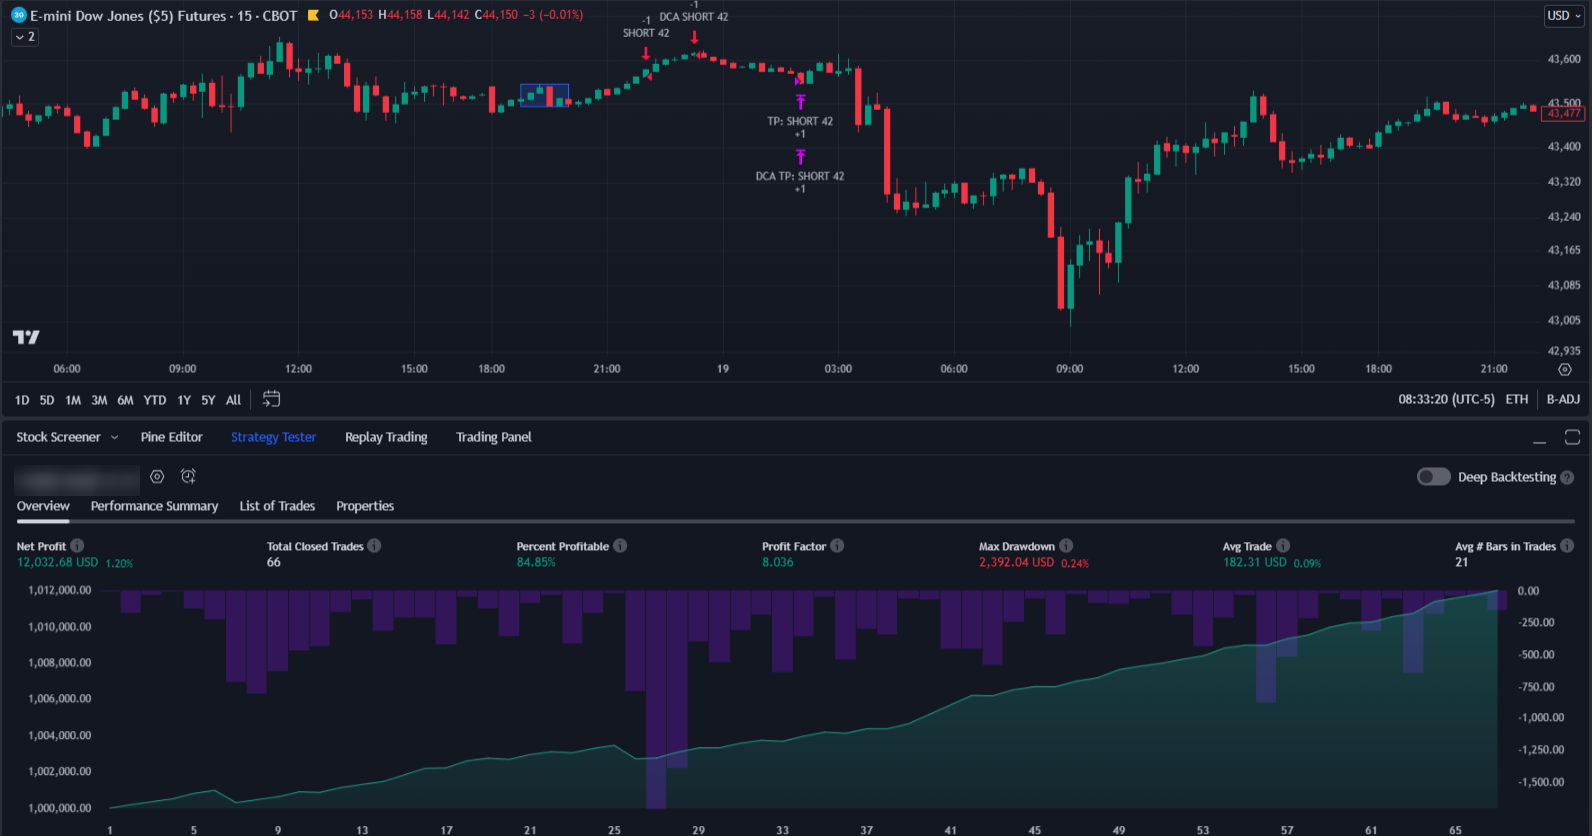Screen dimensions: 1592x836
Task: Open Pine Editor tab
Action: [171, 437]
